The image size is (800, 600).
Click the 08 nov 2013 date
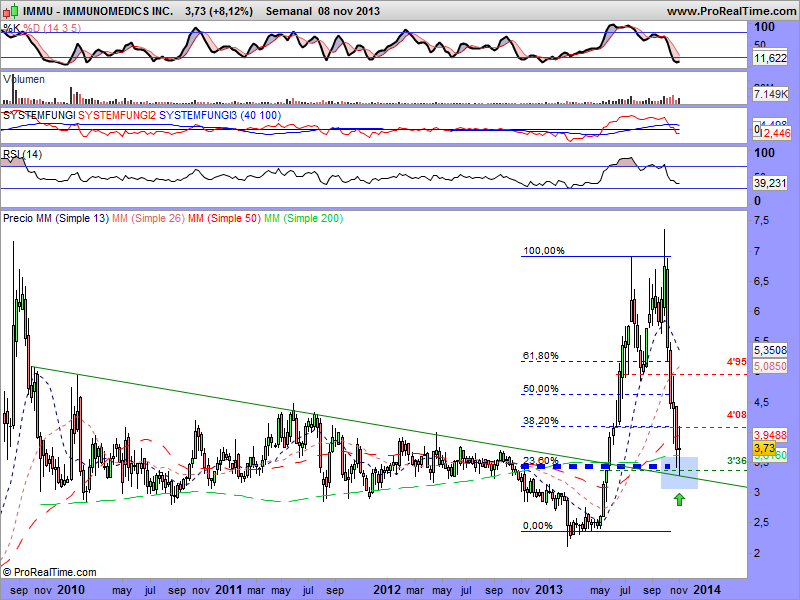[349, 11]
